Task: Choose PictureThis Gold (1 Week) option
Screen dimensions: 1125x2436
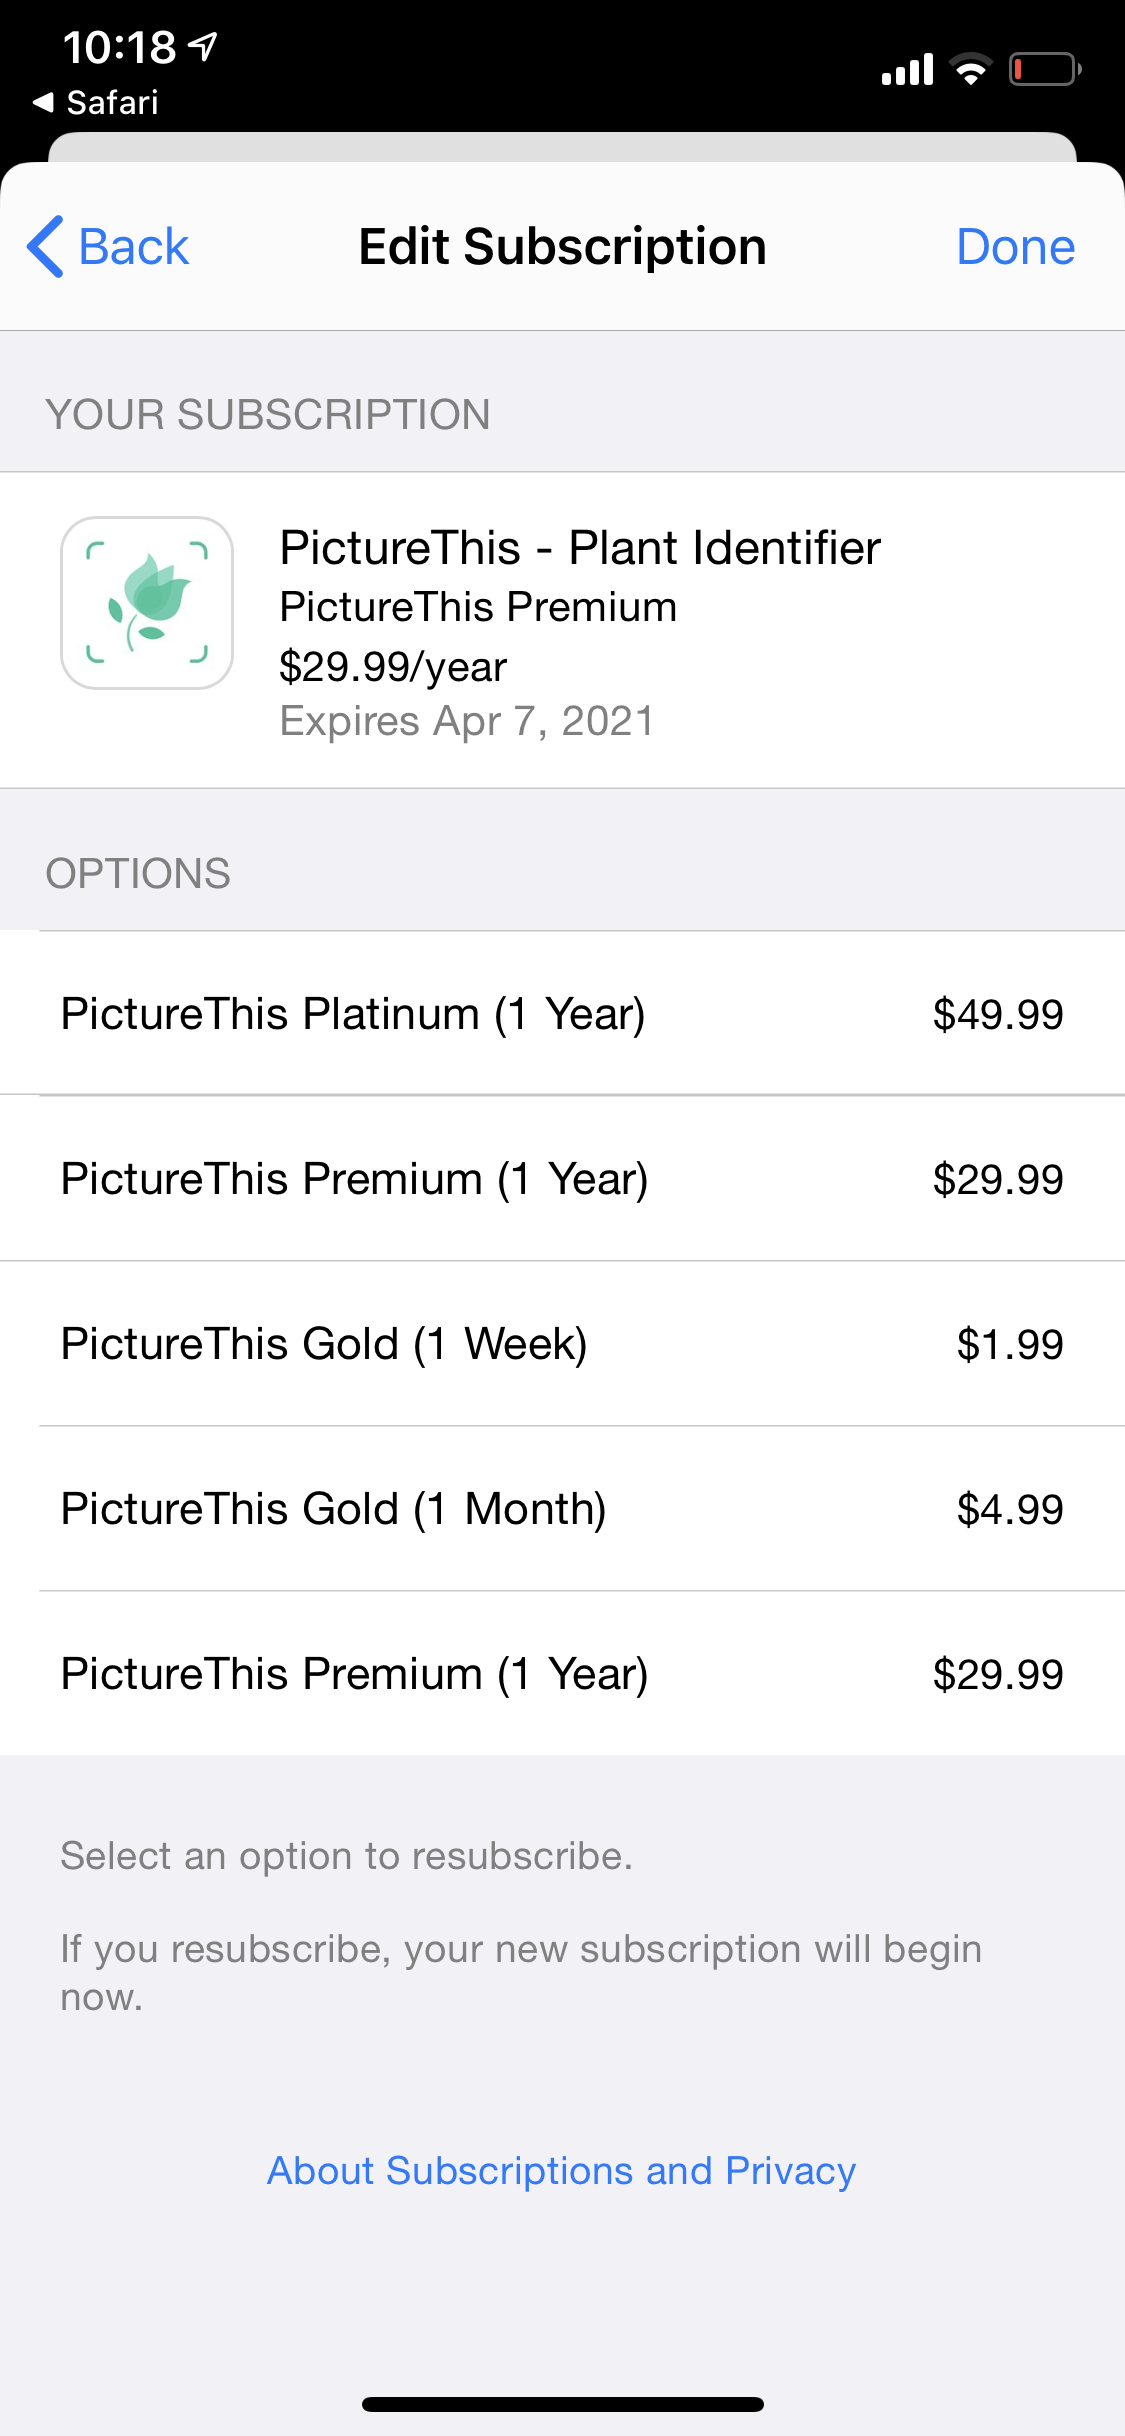Action: pyautogui.click(x=324, y=1344)
